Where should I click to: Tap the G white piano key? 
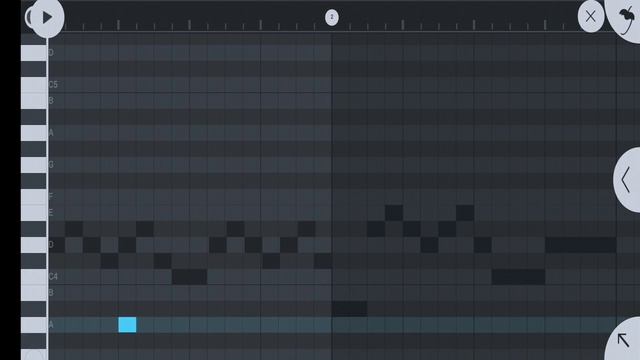[x=33, y=165]
